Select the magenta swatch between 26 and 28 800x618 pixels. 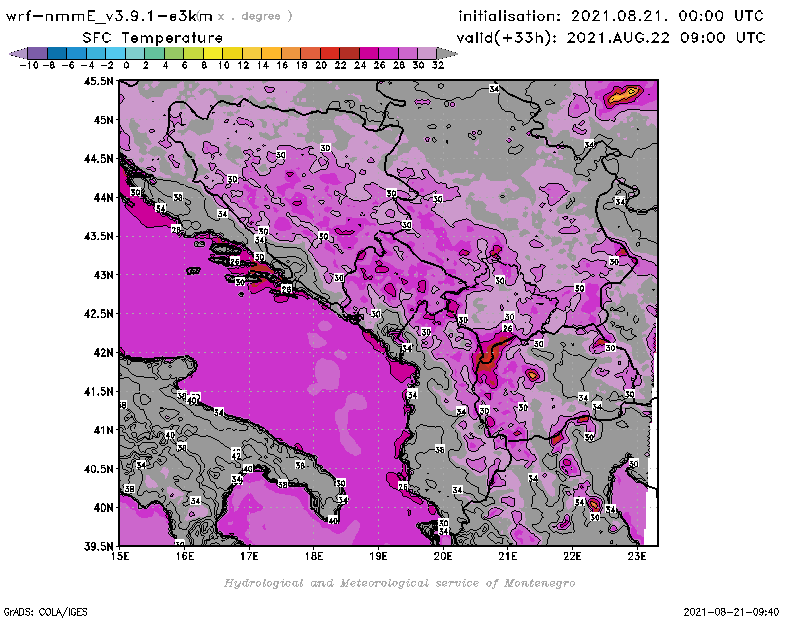click(x=388, y=52)
